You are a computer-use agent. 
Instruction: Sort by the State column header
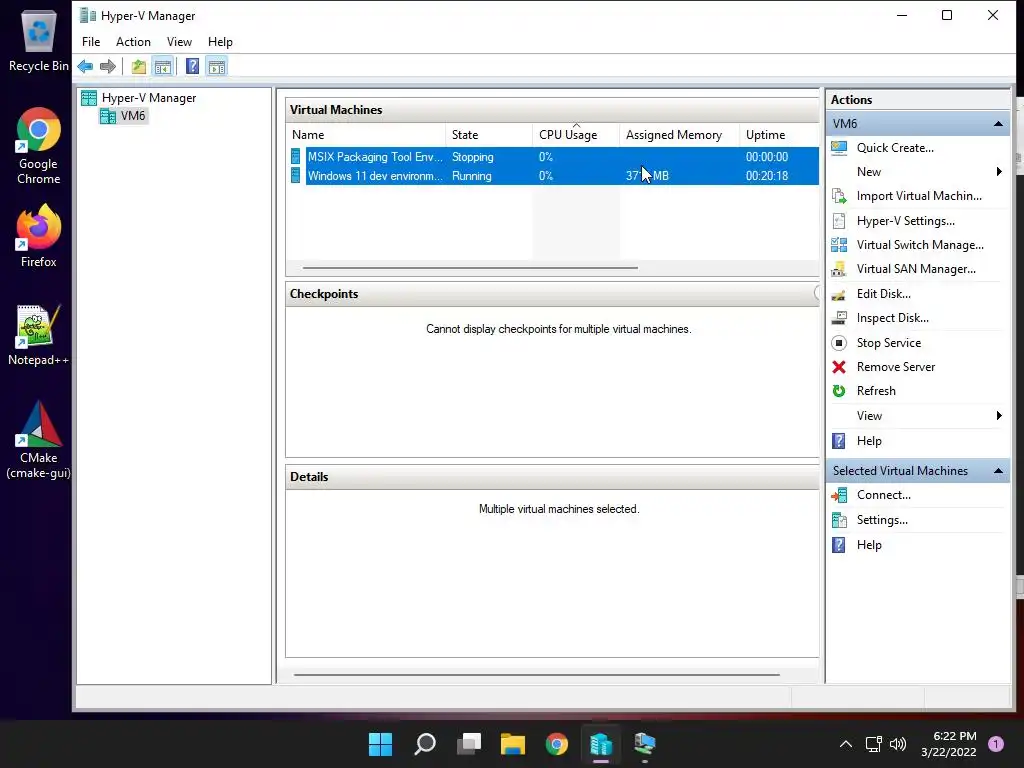[488, 135]
